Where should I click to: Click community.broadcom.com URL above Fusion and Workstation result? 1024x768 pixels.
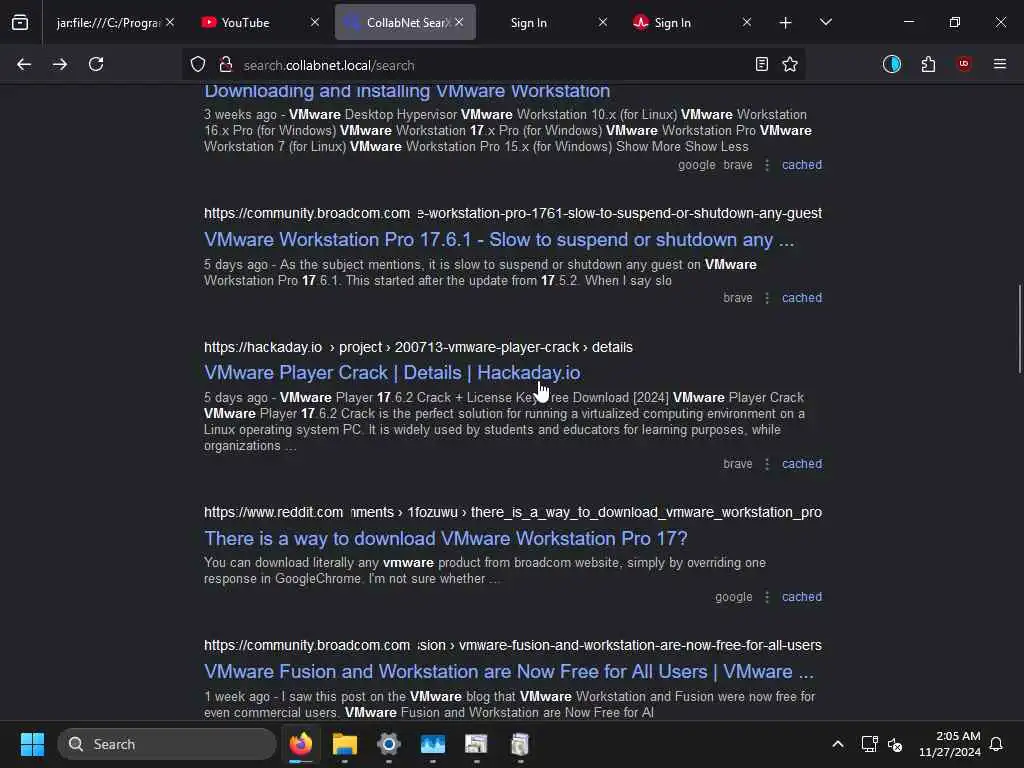pos(513,645)
